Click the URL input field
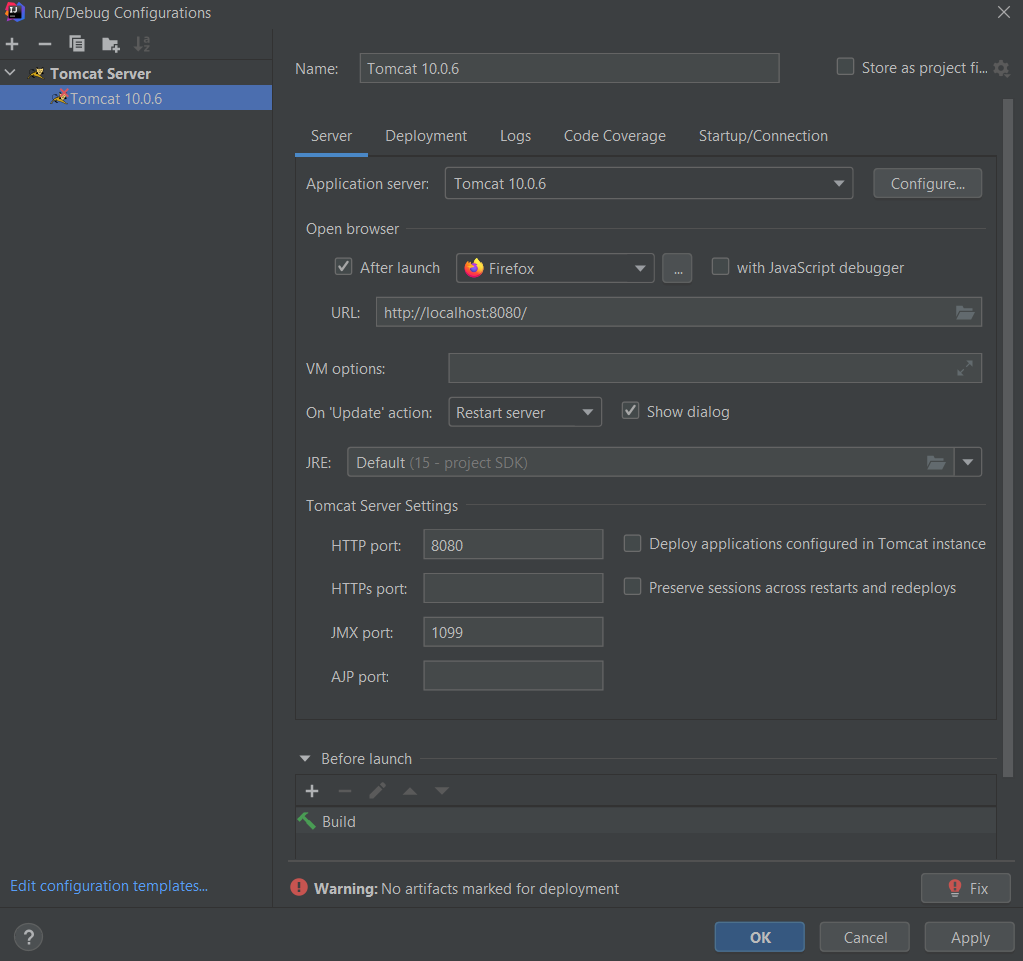The image size is (1023, 961). (x=679, y=313)
